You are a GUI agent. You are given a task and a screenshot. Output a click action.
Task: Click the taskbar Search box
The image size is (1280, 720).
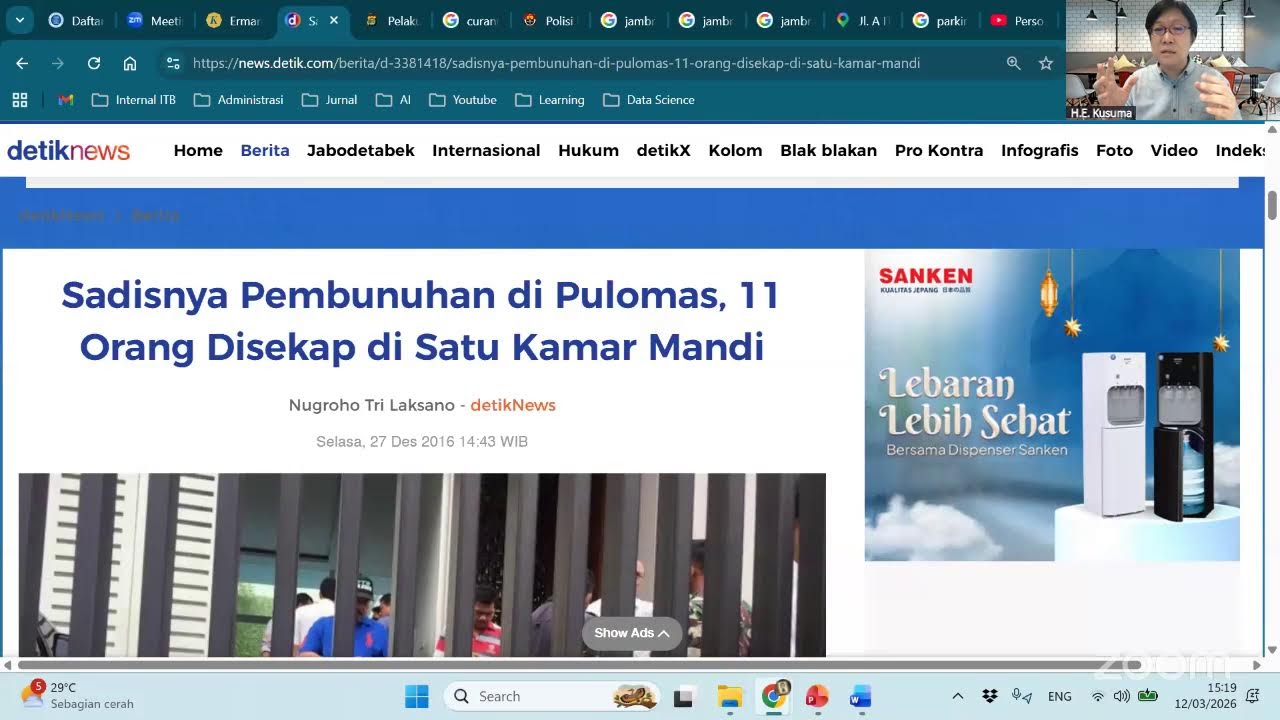coord(552,697)
